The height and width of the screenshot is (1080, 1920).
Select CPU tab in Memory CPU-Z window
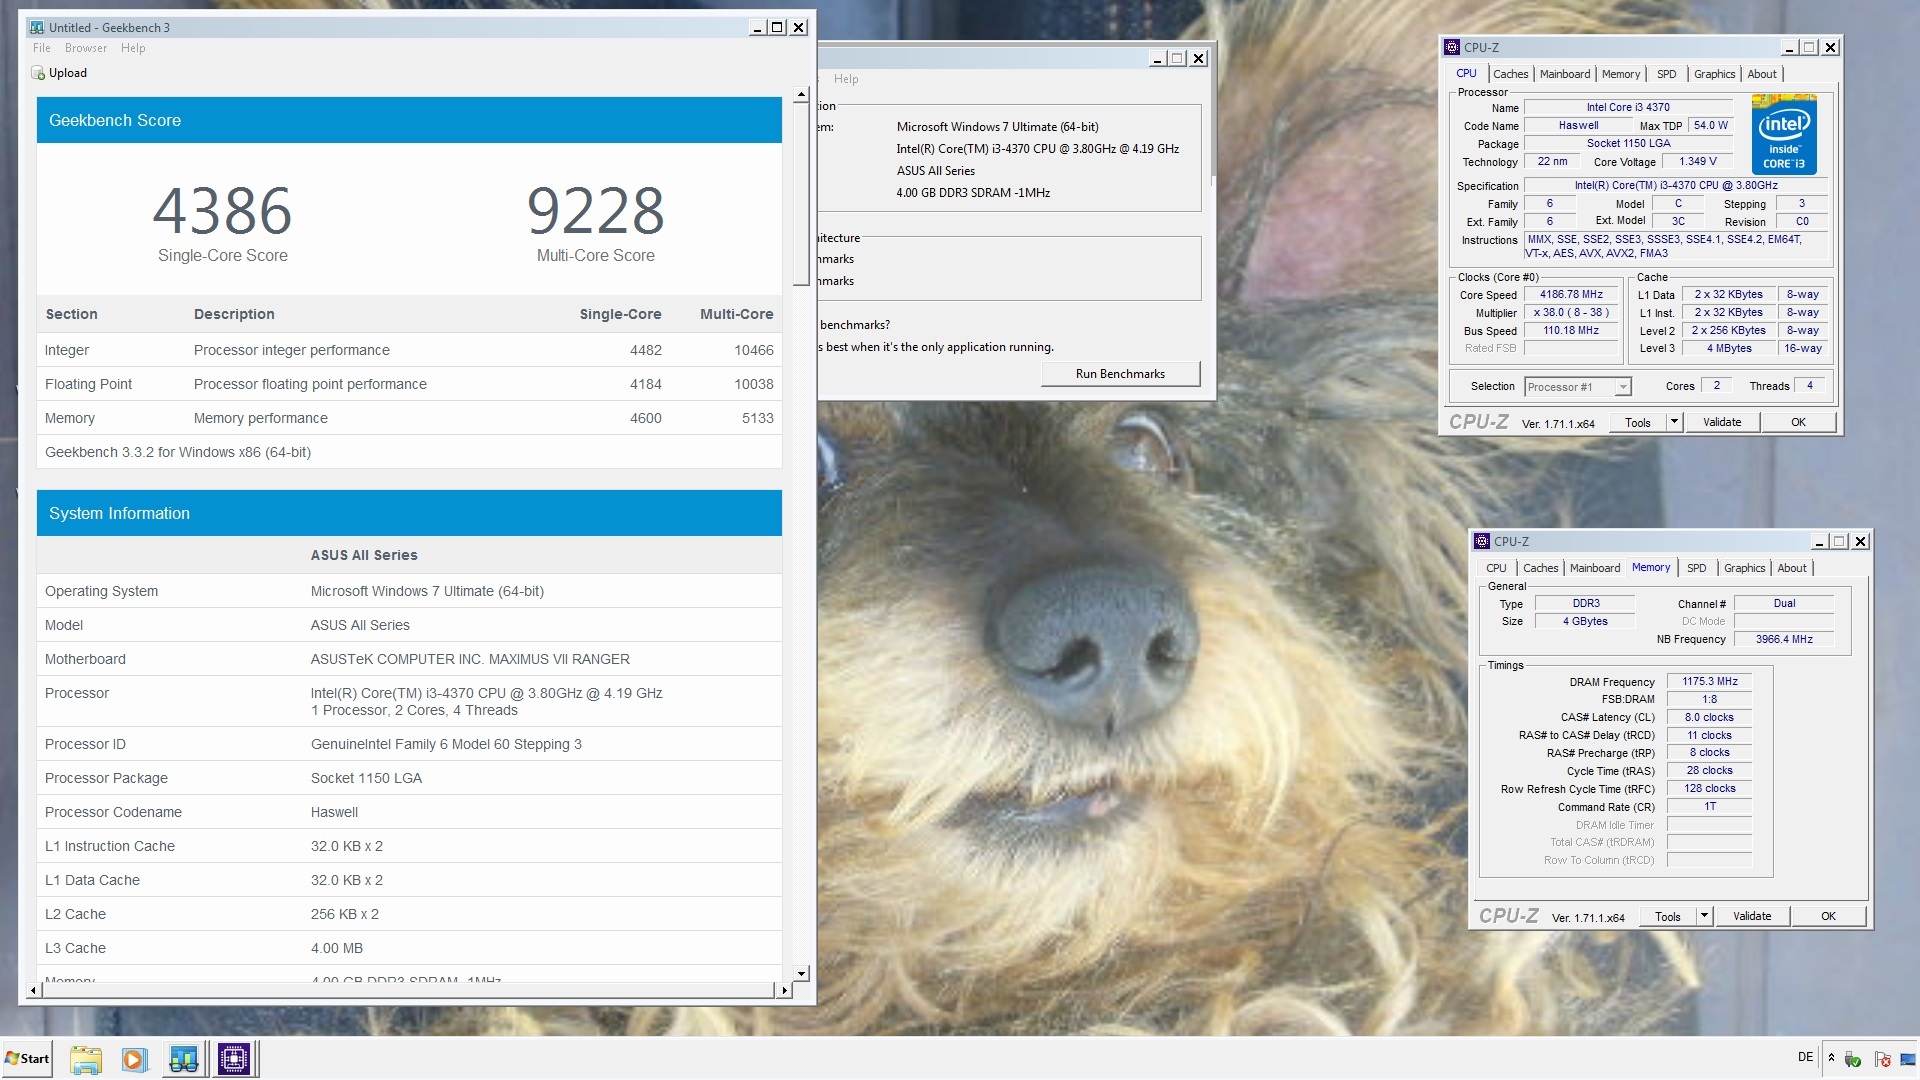tap(1496, 568)
